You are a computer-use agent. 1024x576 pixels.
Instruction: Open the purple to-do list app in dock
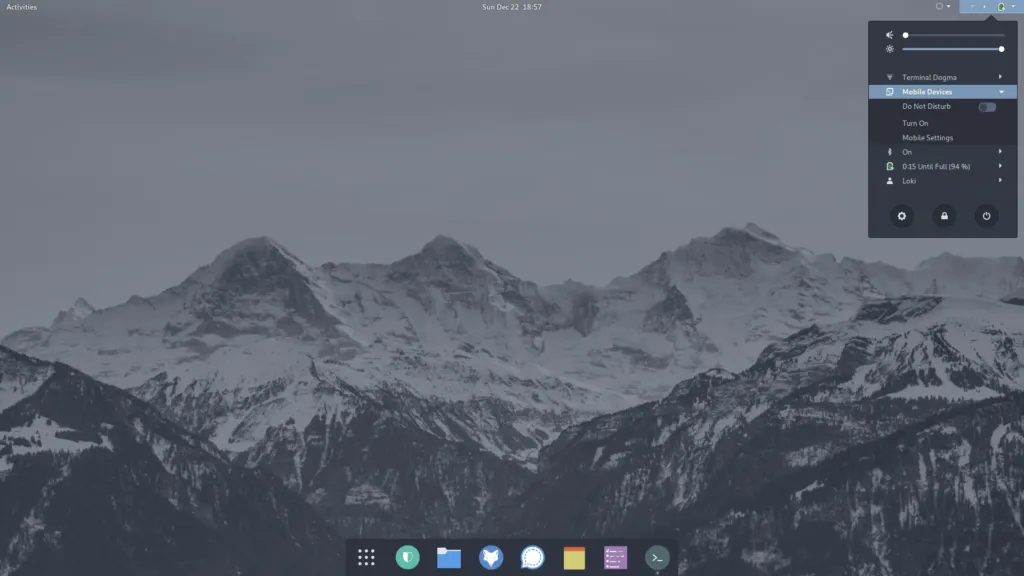(x=615, y=558)
